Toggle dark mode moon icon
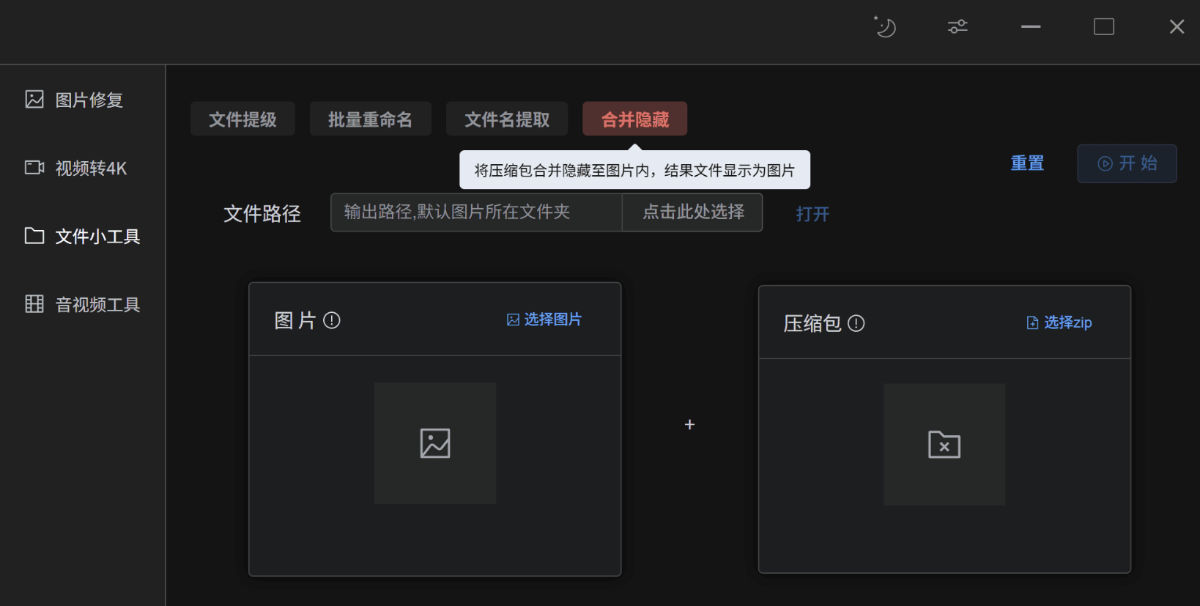This screenshot has width=1200, height=606. pyautogui.click(x=884, y=27)
